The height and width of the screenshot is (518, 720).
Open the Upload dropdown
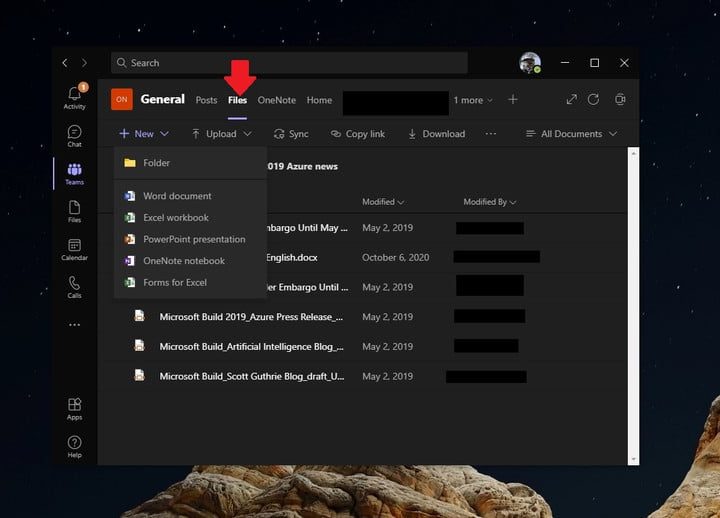(222, 134)
